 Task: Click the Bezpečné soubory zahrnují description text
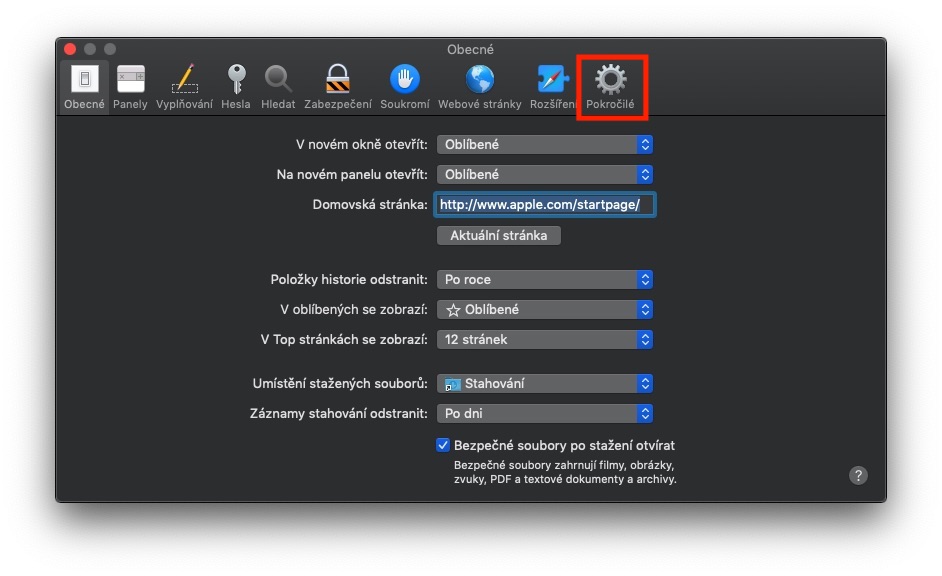(x=565, y=472)
